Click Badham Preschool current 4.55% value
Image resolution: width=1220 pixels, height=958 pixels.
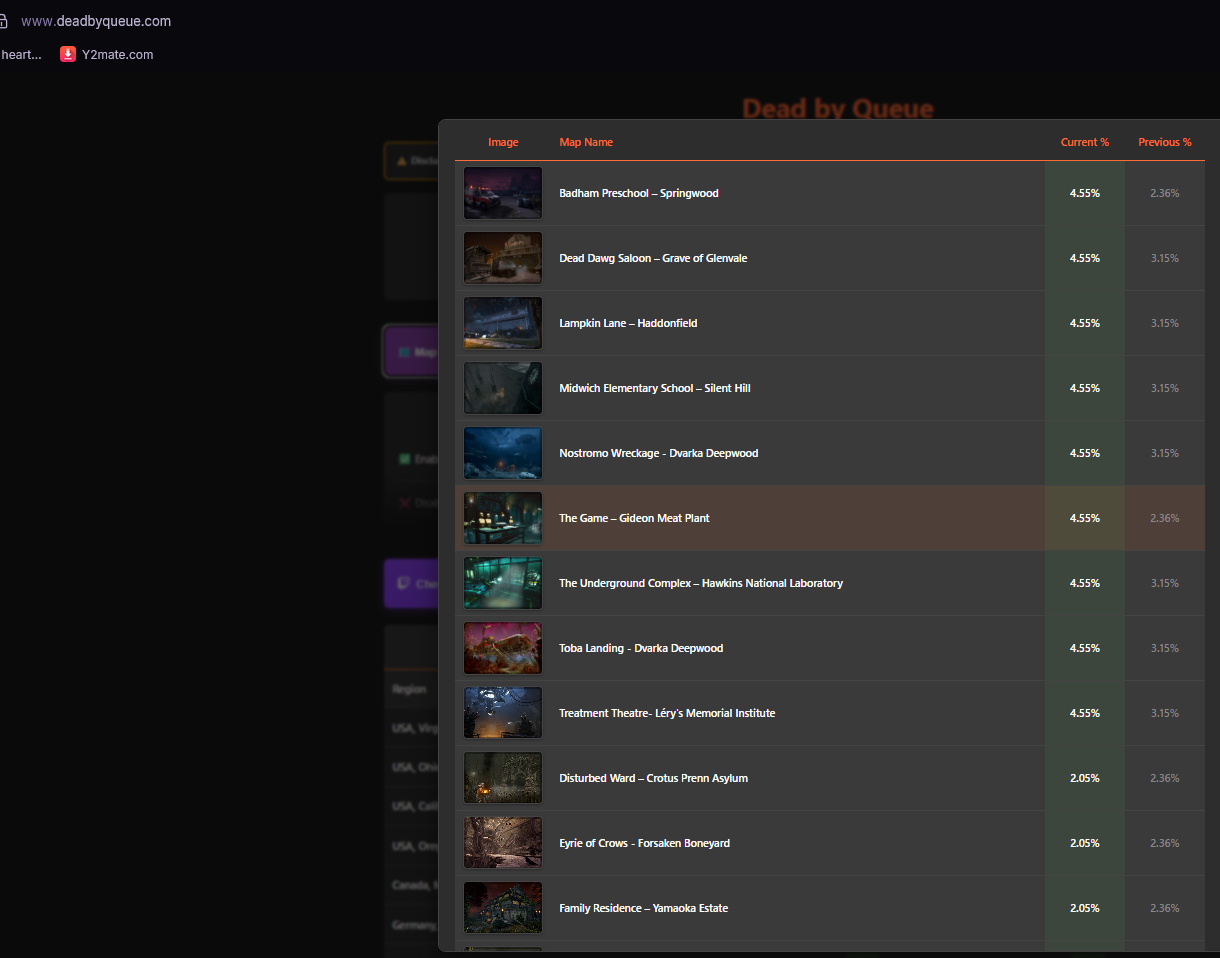1085,193
